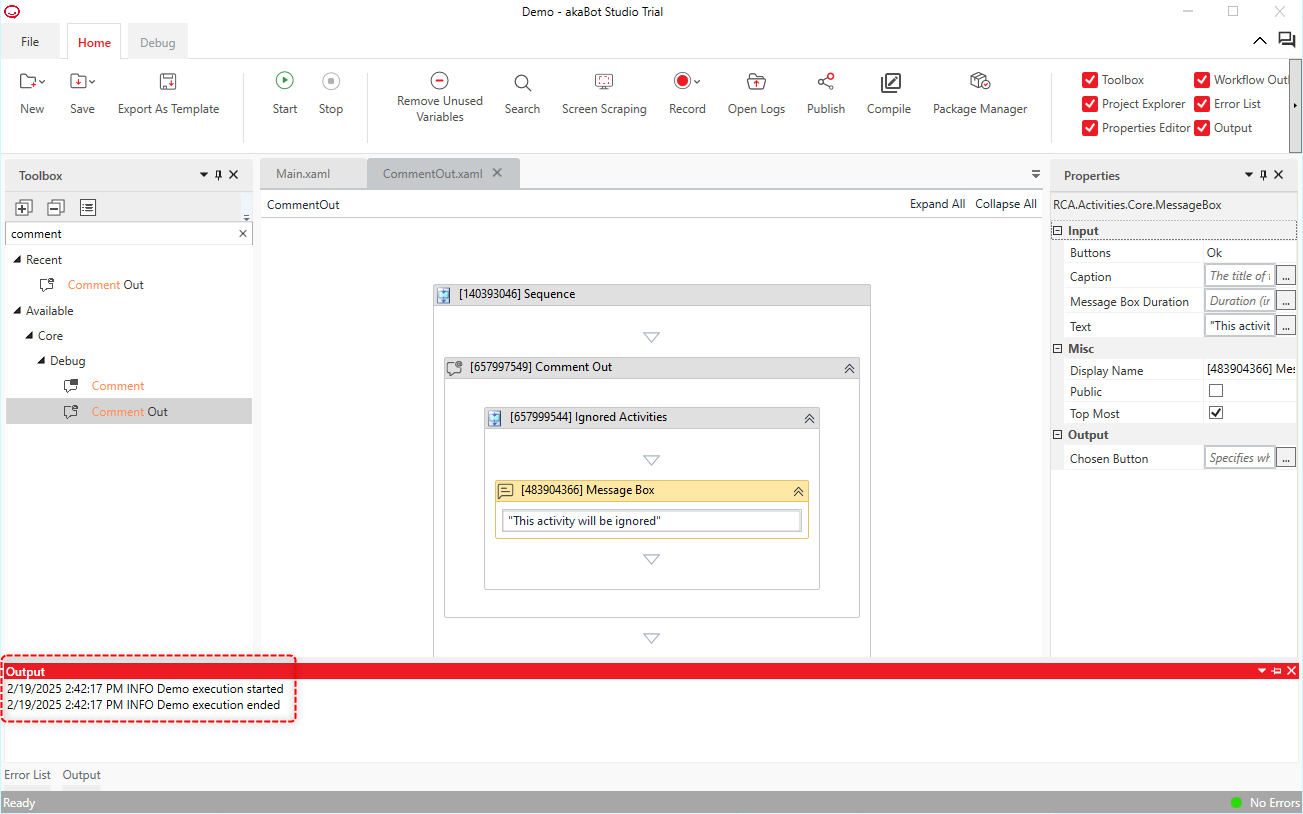
Task: Clear the toolbox search text
Action: click(x=242, y=234)
